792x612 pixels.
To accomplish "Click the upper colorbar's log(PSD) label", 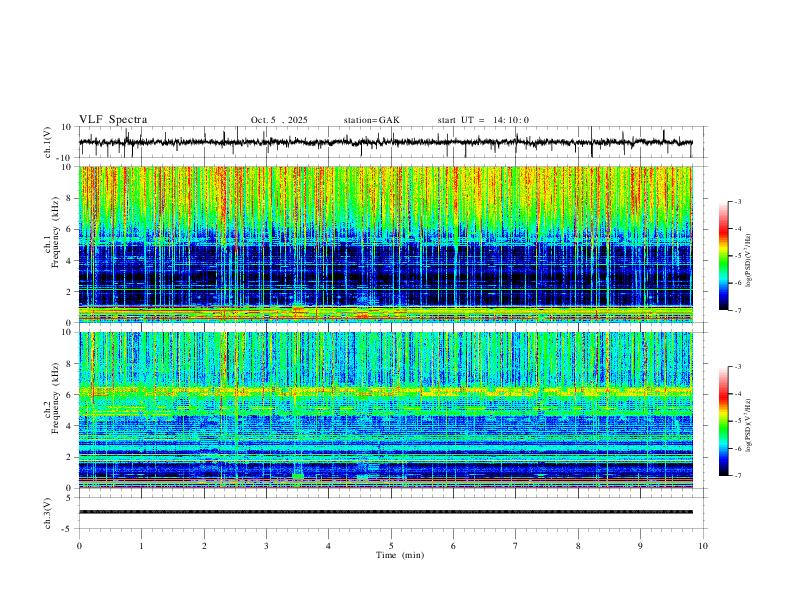I will click(748, 261).
